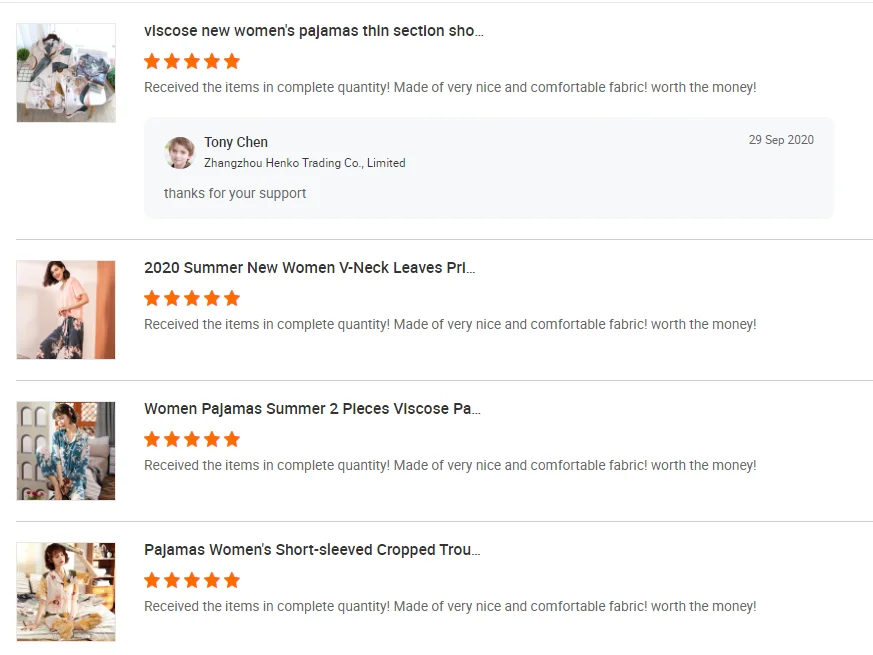Click the Tony Chen reviewer name
This screenshot has width=873, height=655.
click(236, 142)
